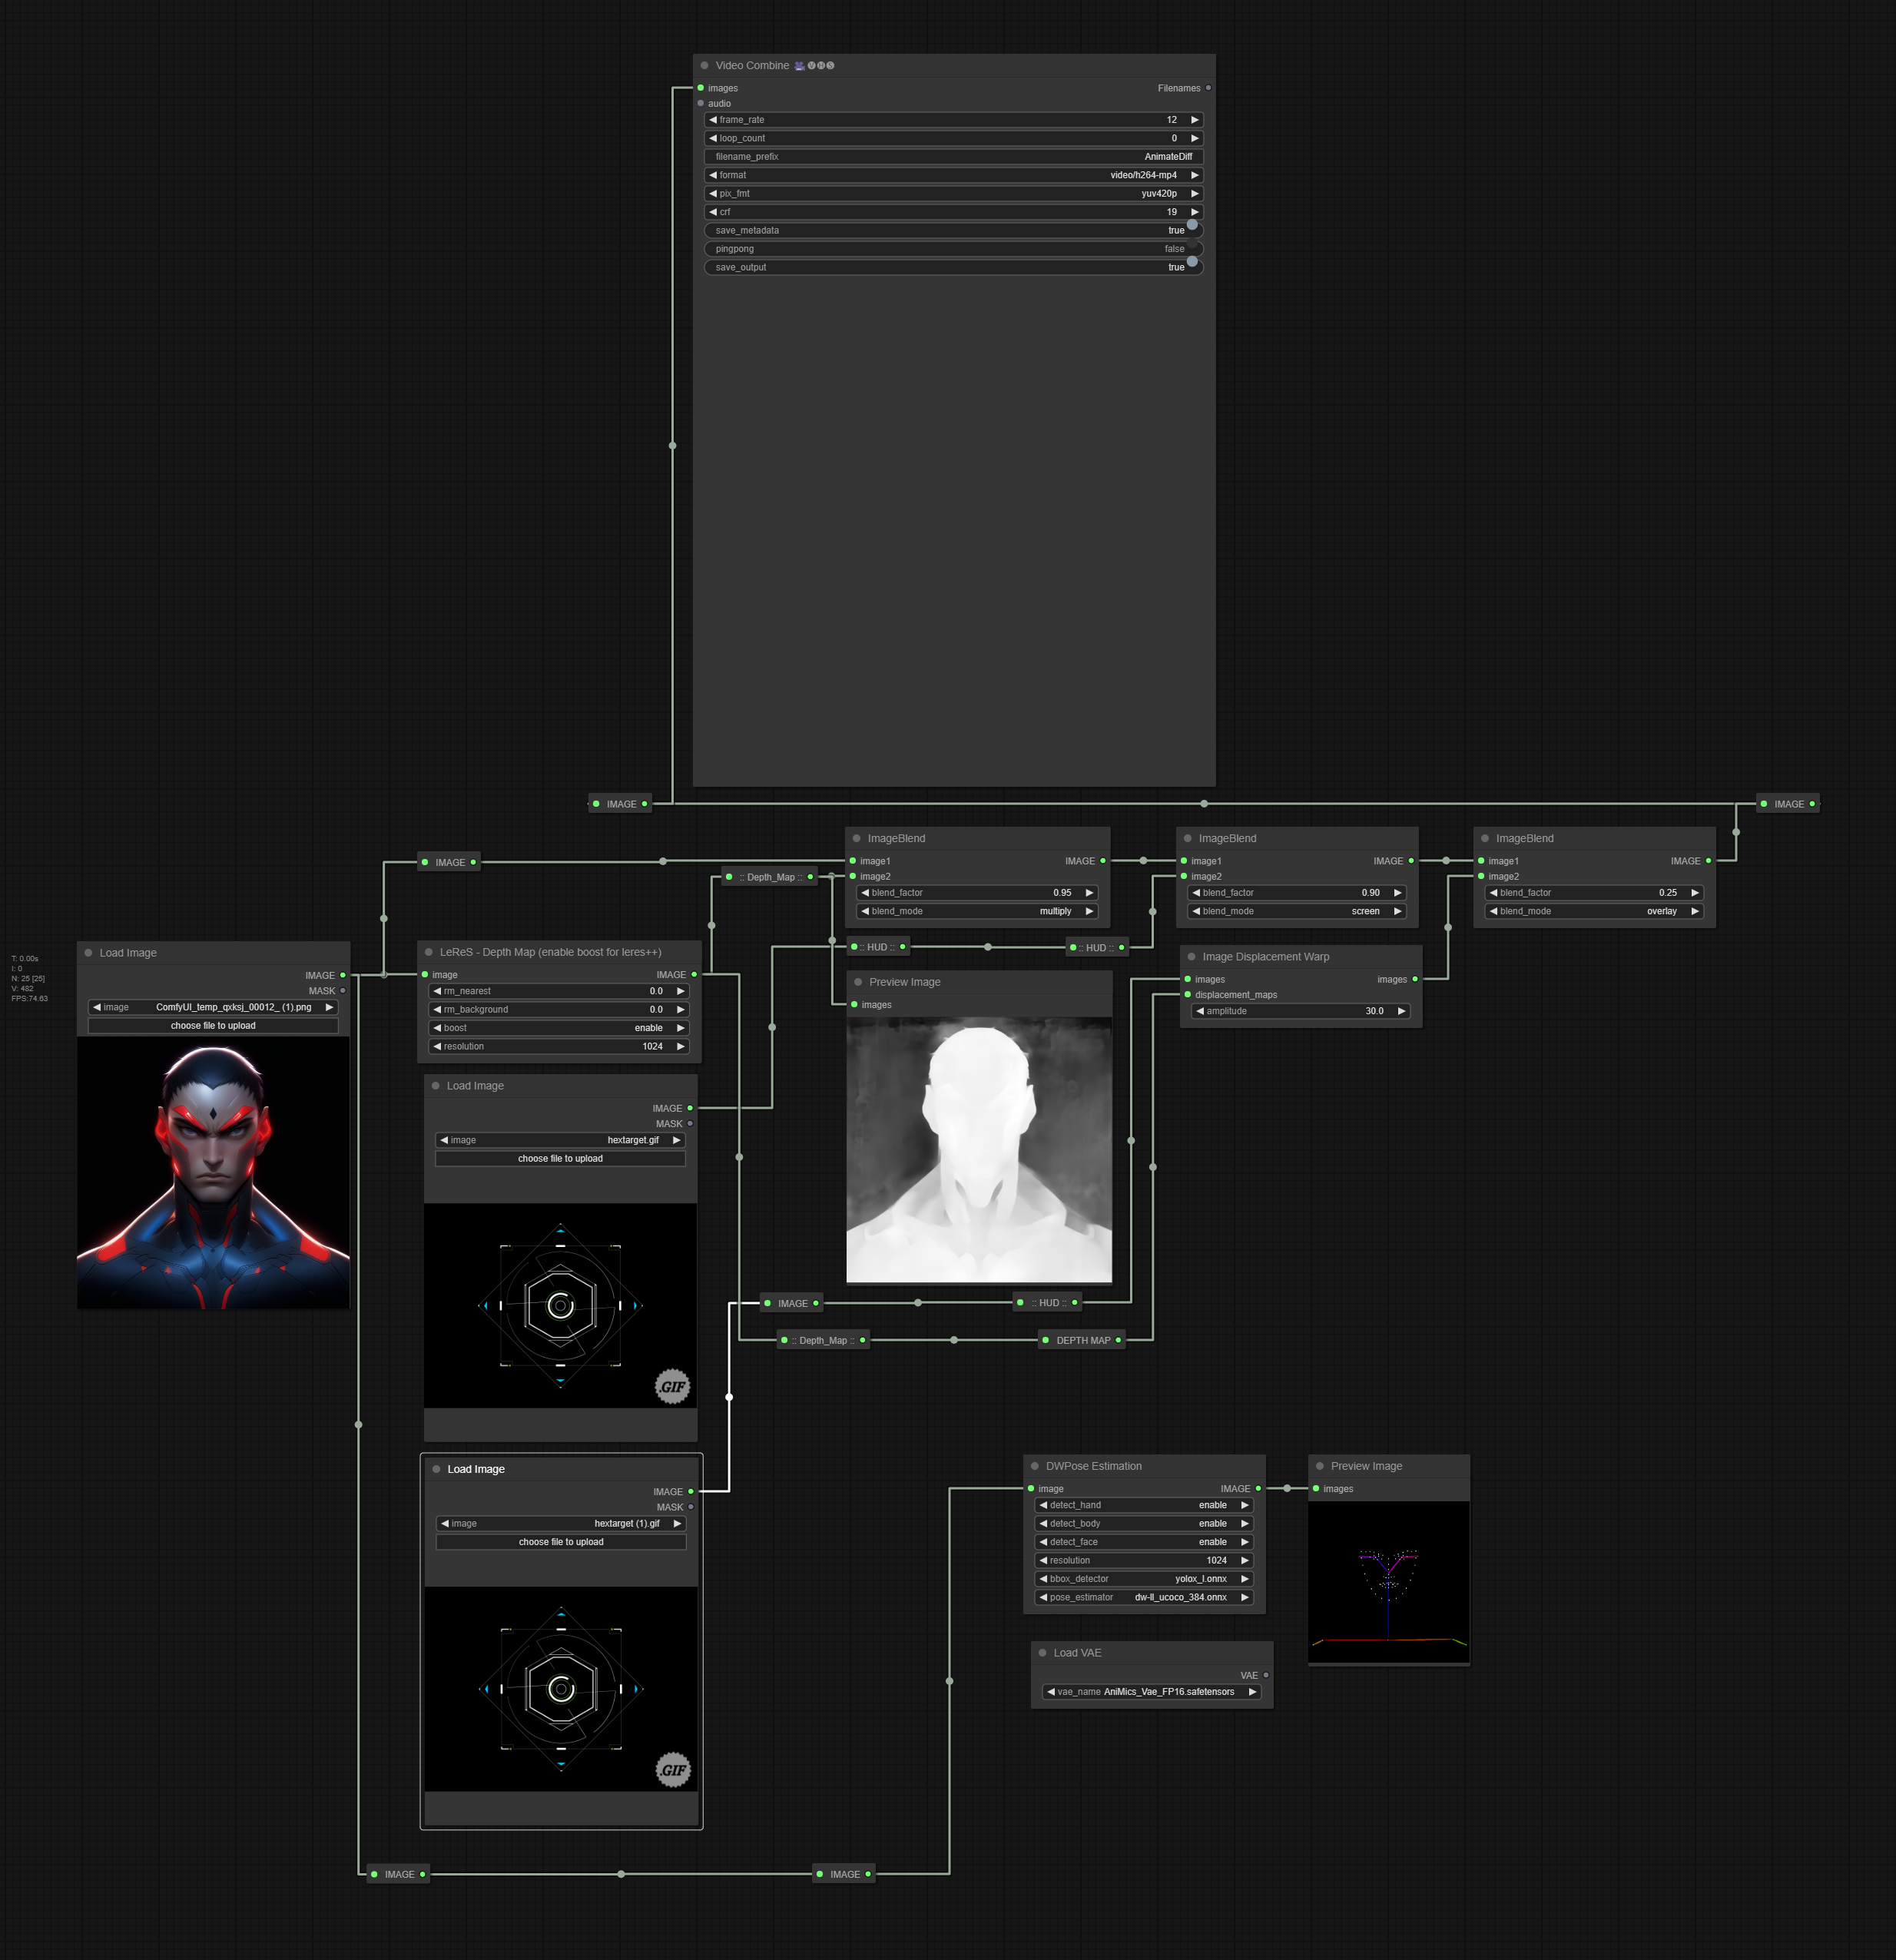Image resolution: width=1896 pixels, height=1960 pixels.
Task: Click the Filenames output port on Video Combine
Action: (1208, 88)
